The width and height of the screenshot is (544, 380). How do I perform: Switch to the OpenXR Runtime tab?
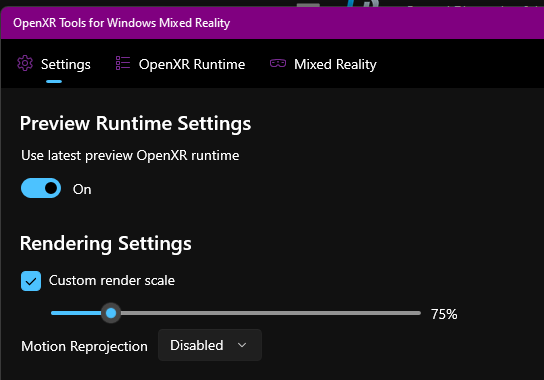point(192,65)
